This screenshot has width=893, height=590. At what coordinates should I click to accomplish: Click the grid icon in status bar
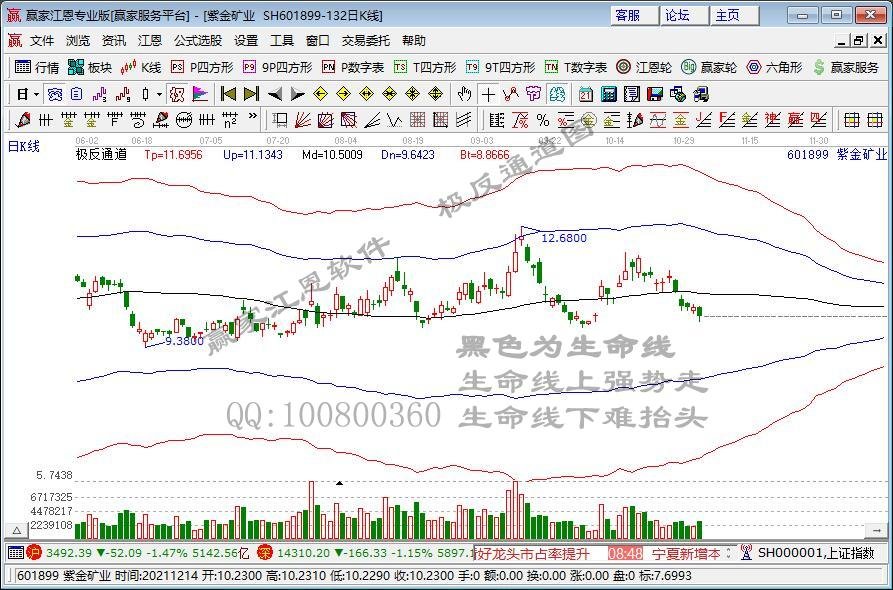(x=16, y=553)
